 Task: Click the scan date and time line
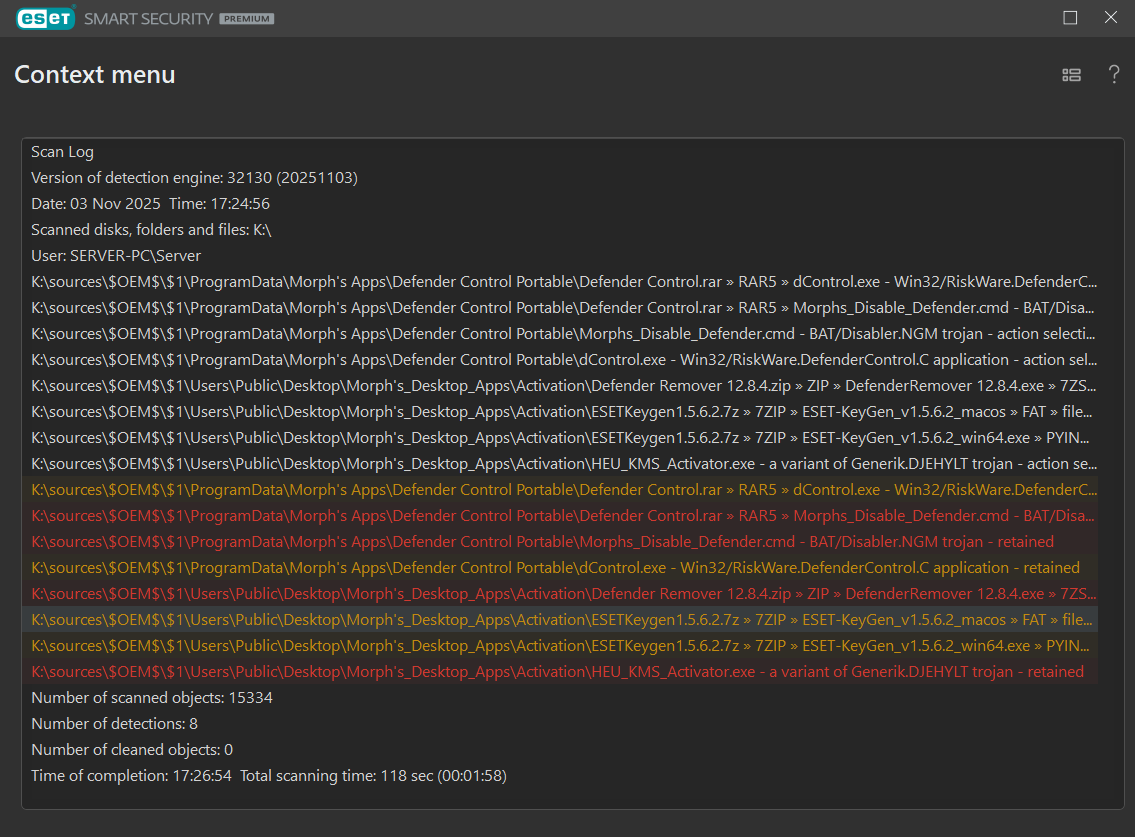point(150,204)
